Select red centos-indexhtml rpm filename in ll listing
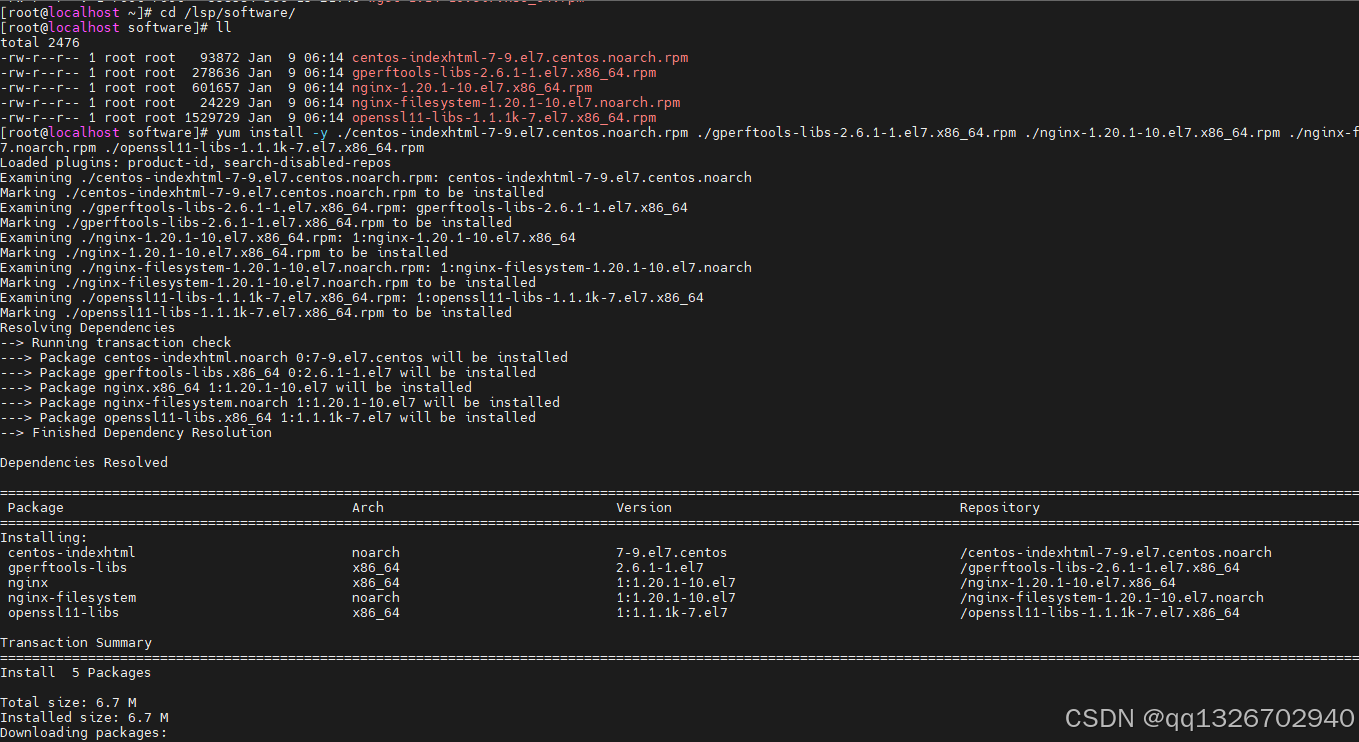Screen dimensions: 1359x742 pyautogui.click(x=520, y=57)
